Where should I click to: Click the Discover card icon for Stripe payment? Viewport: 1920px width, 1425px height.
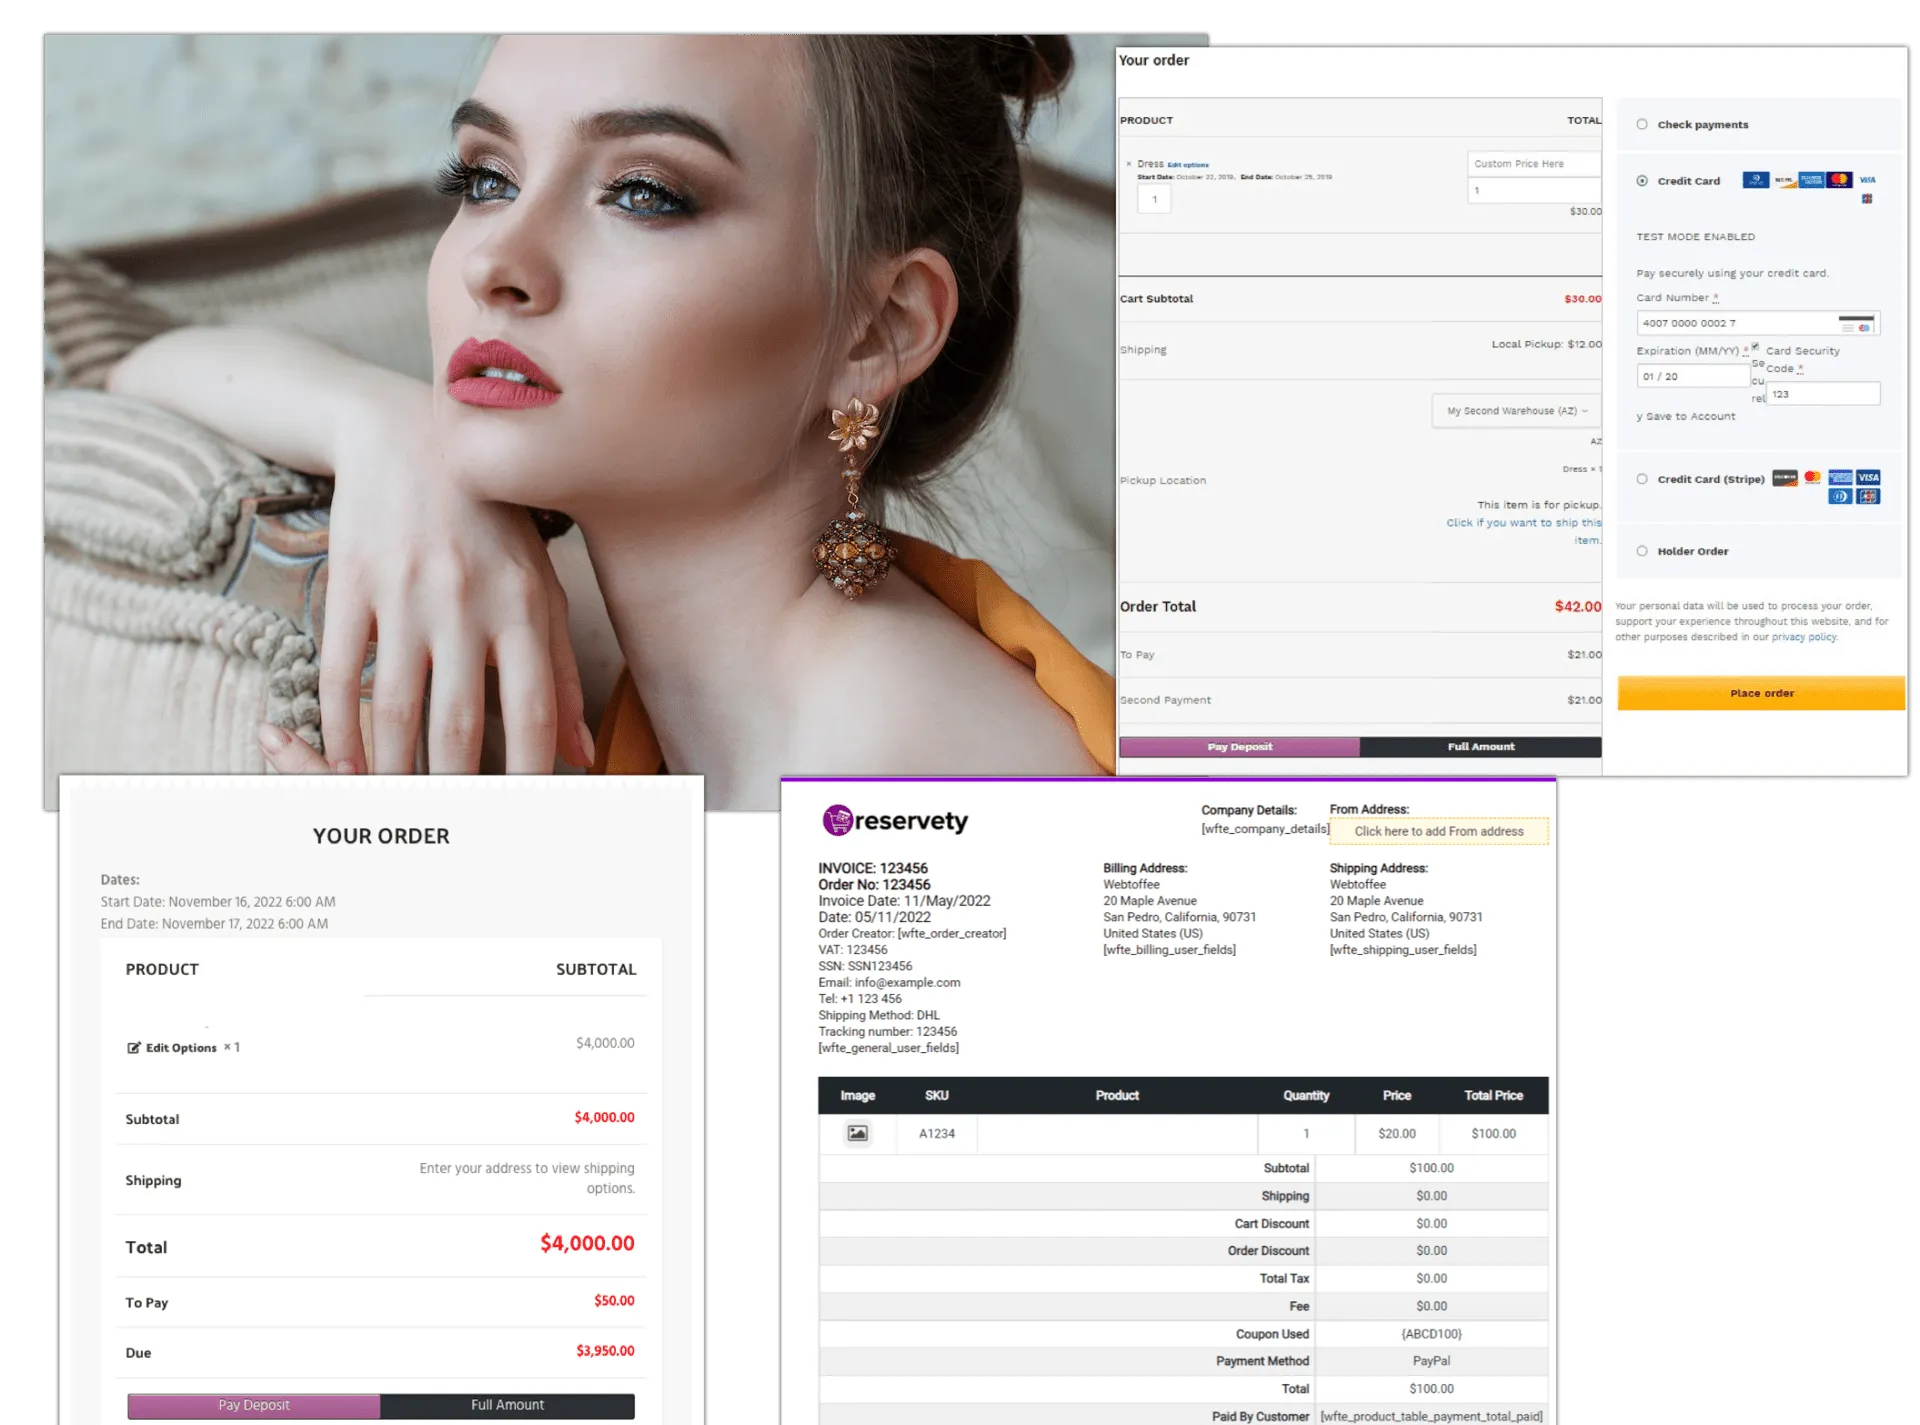1785,477
